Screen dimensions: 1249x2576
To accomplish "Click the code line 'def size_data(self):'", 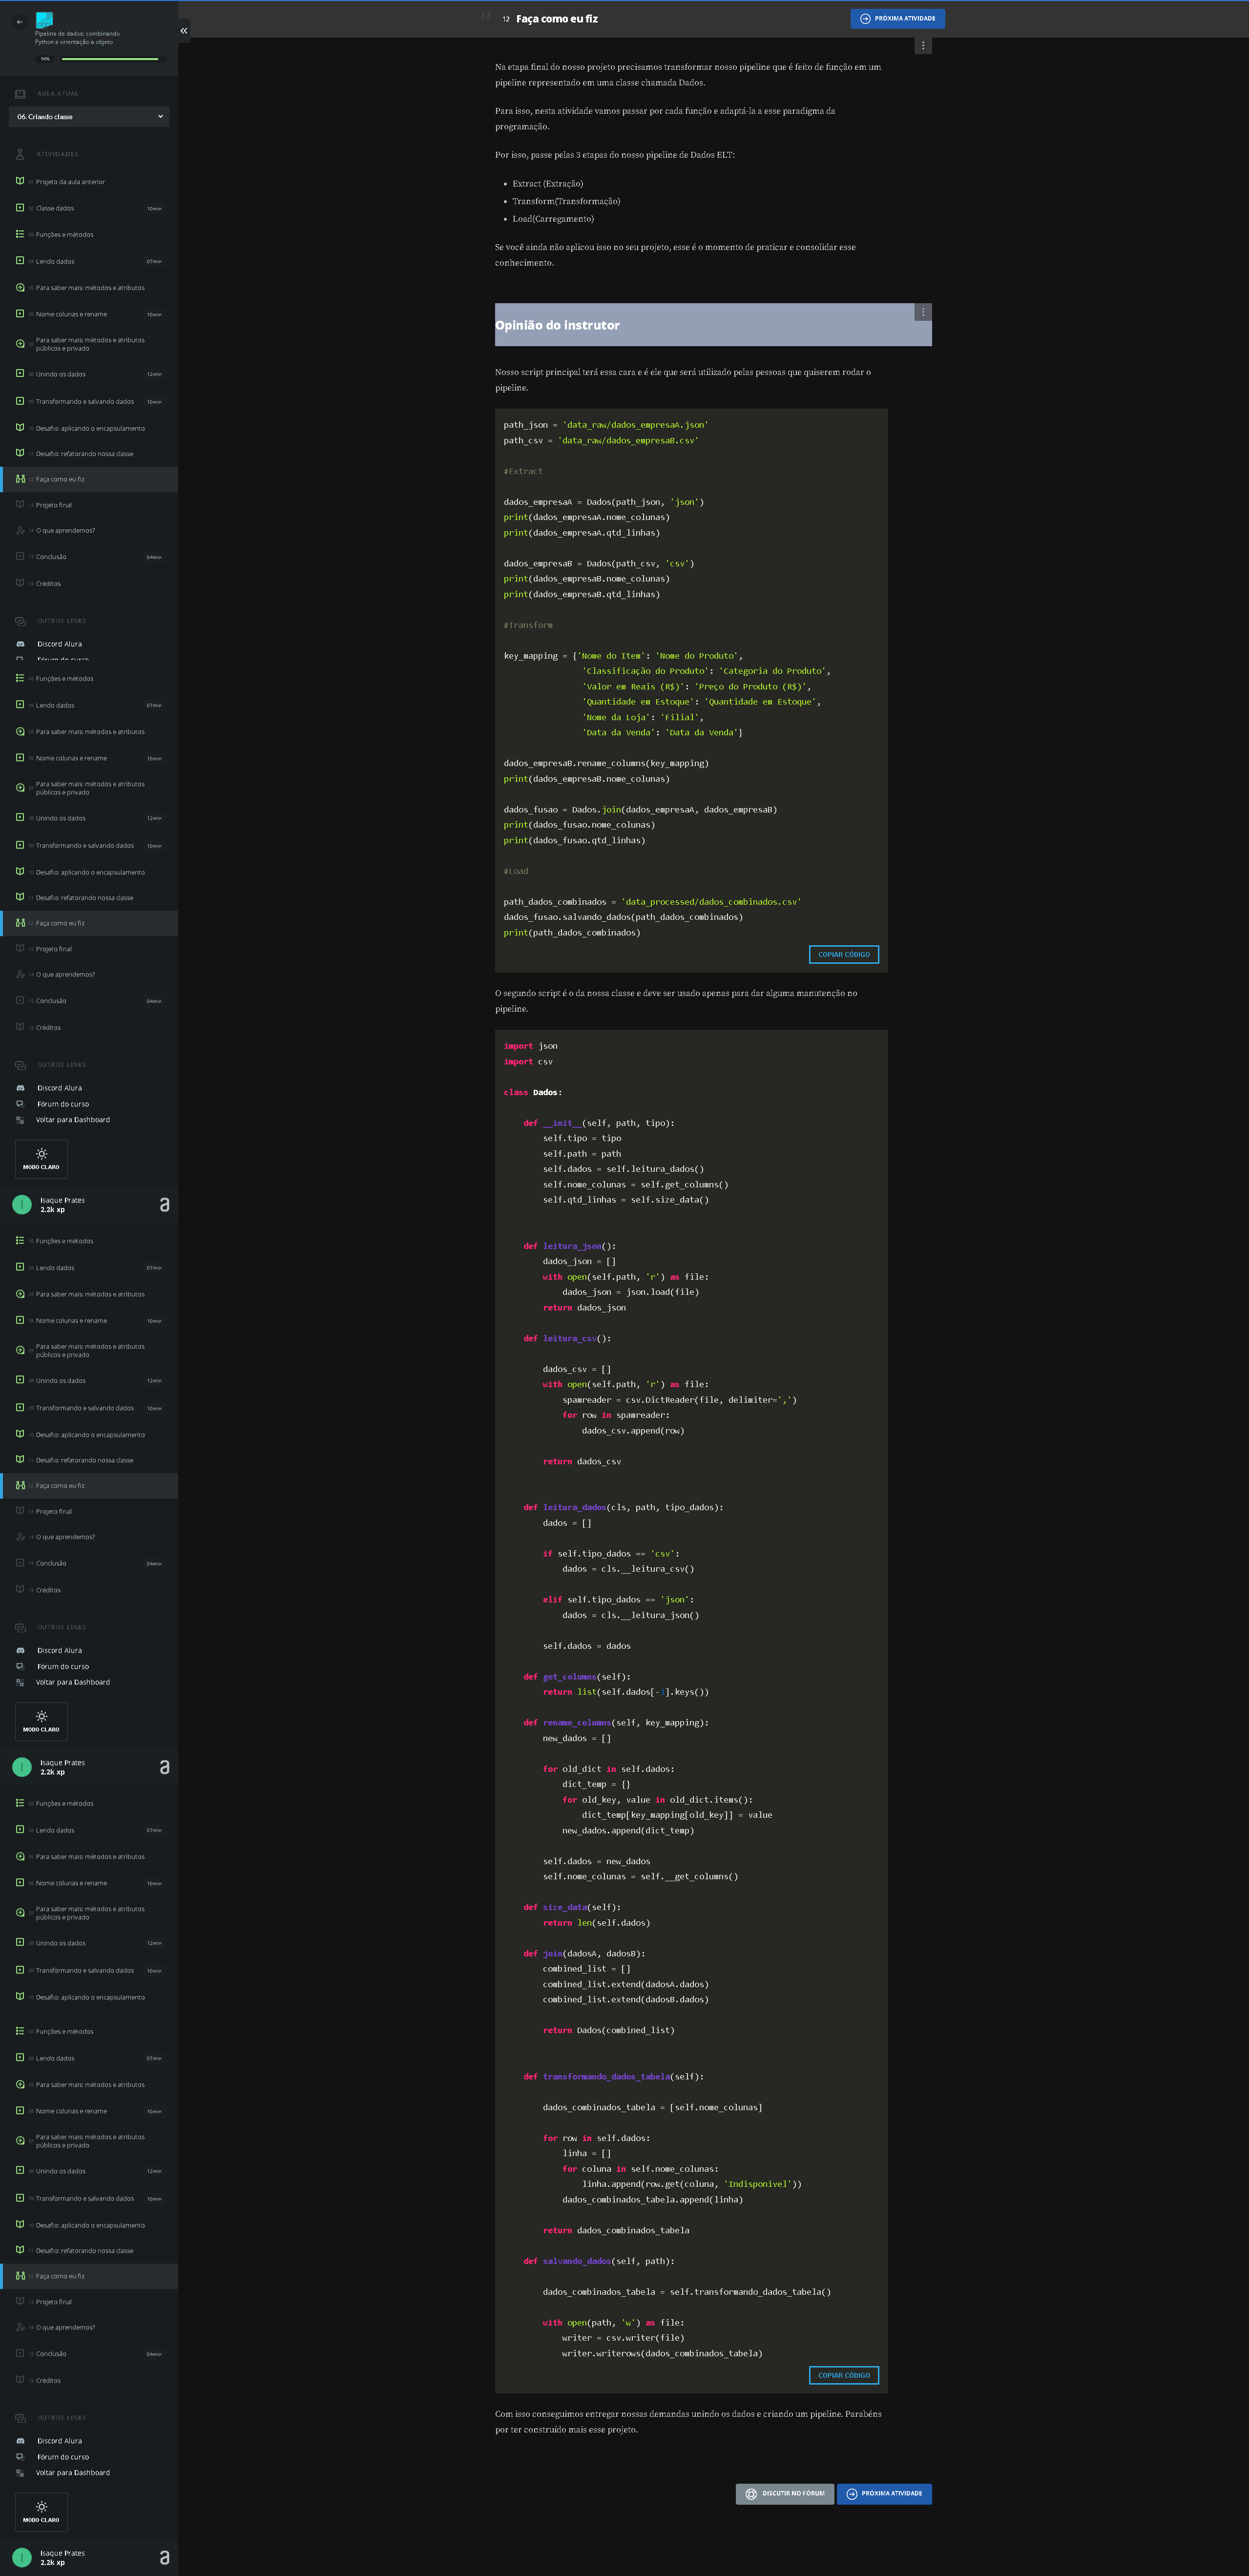I will click(x=572, y=1907).
